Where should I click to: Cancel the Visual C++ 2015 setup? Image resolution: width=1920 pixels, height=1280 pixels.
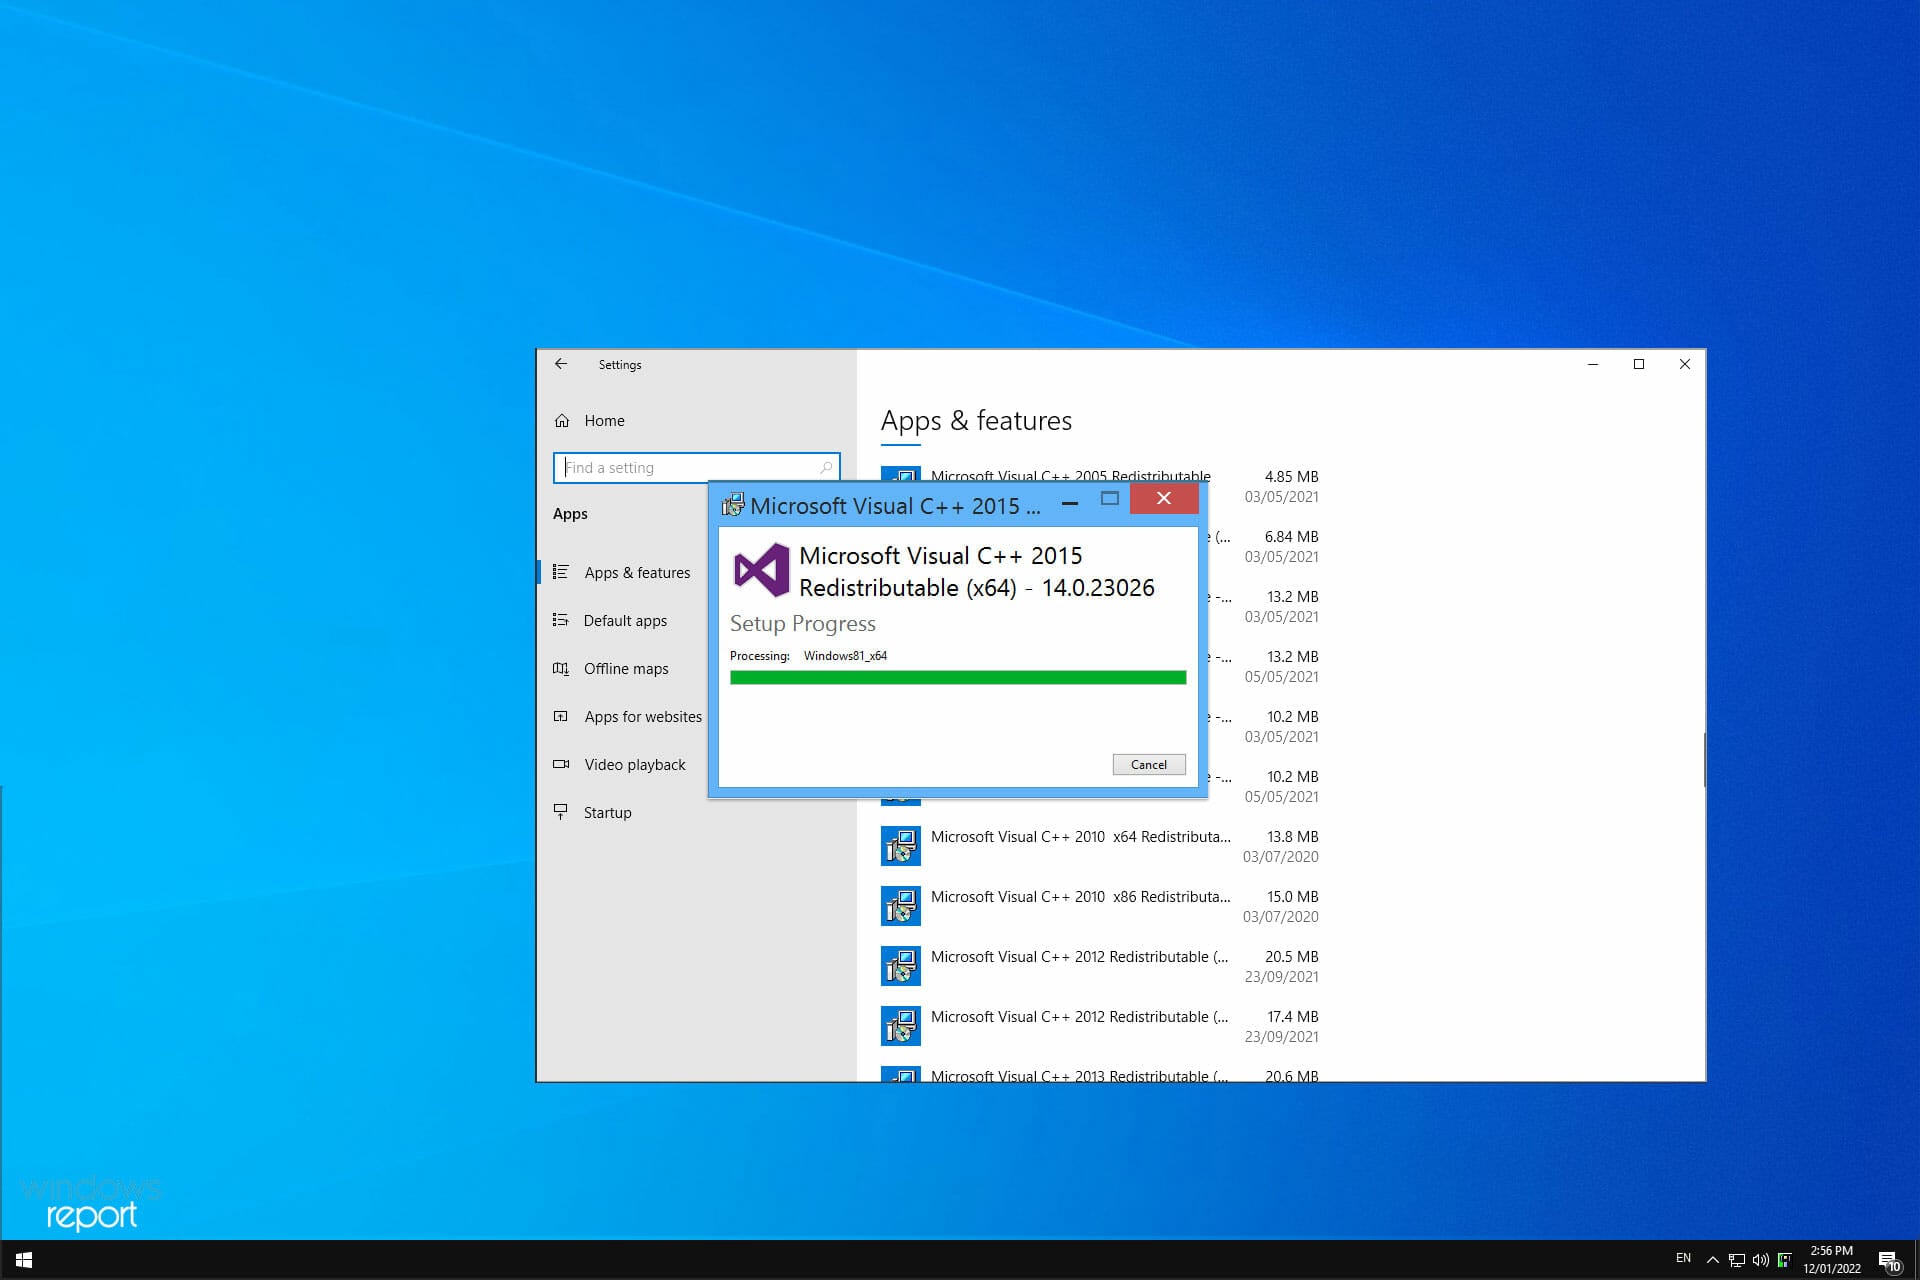coord(1148,765)
